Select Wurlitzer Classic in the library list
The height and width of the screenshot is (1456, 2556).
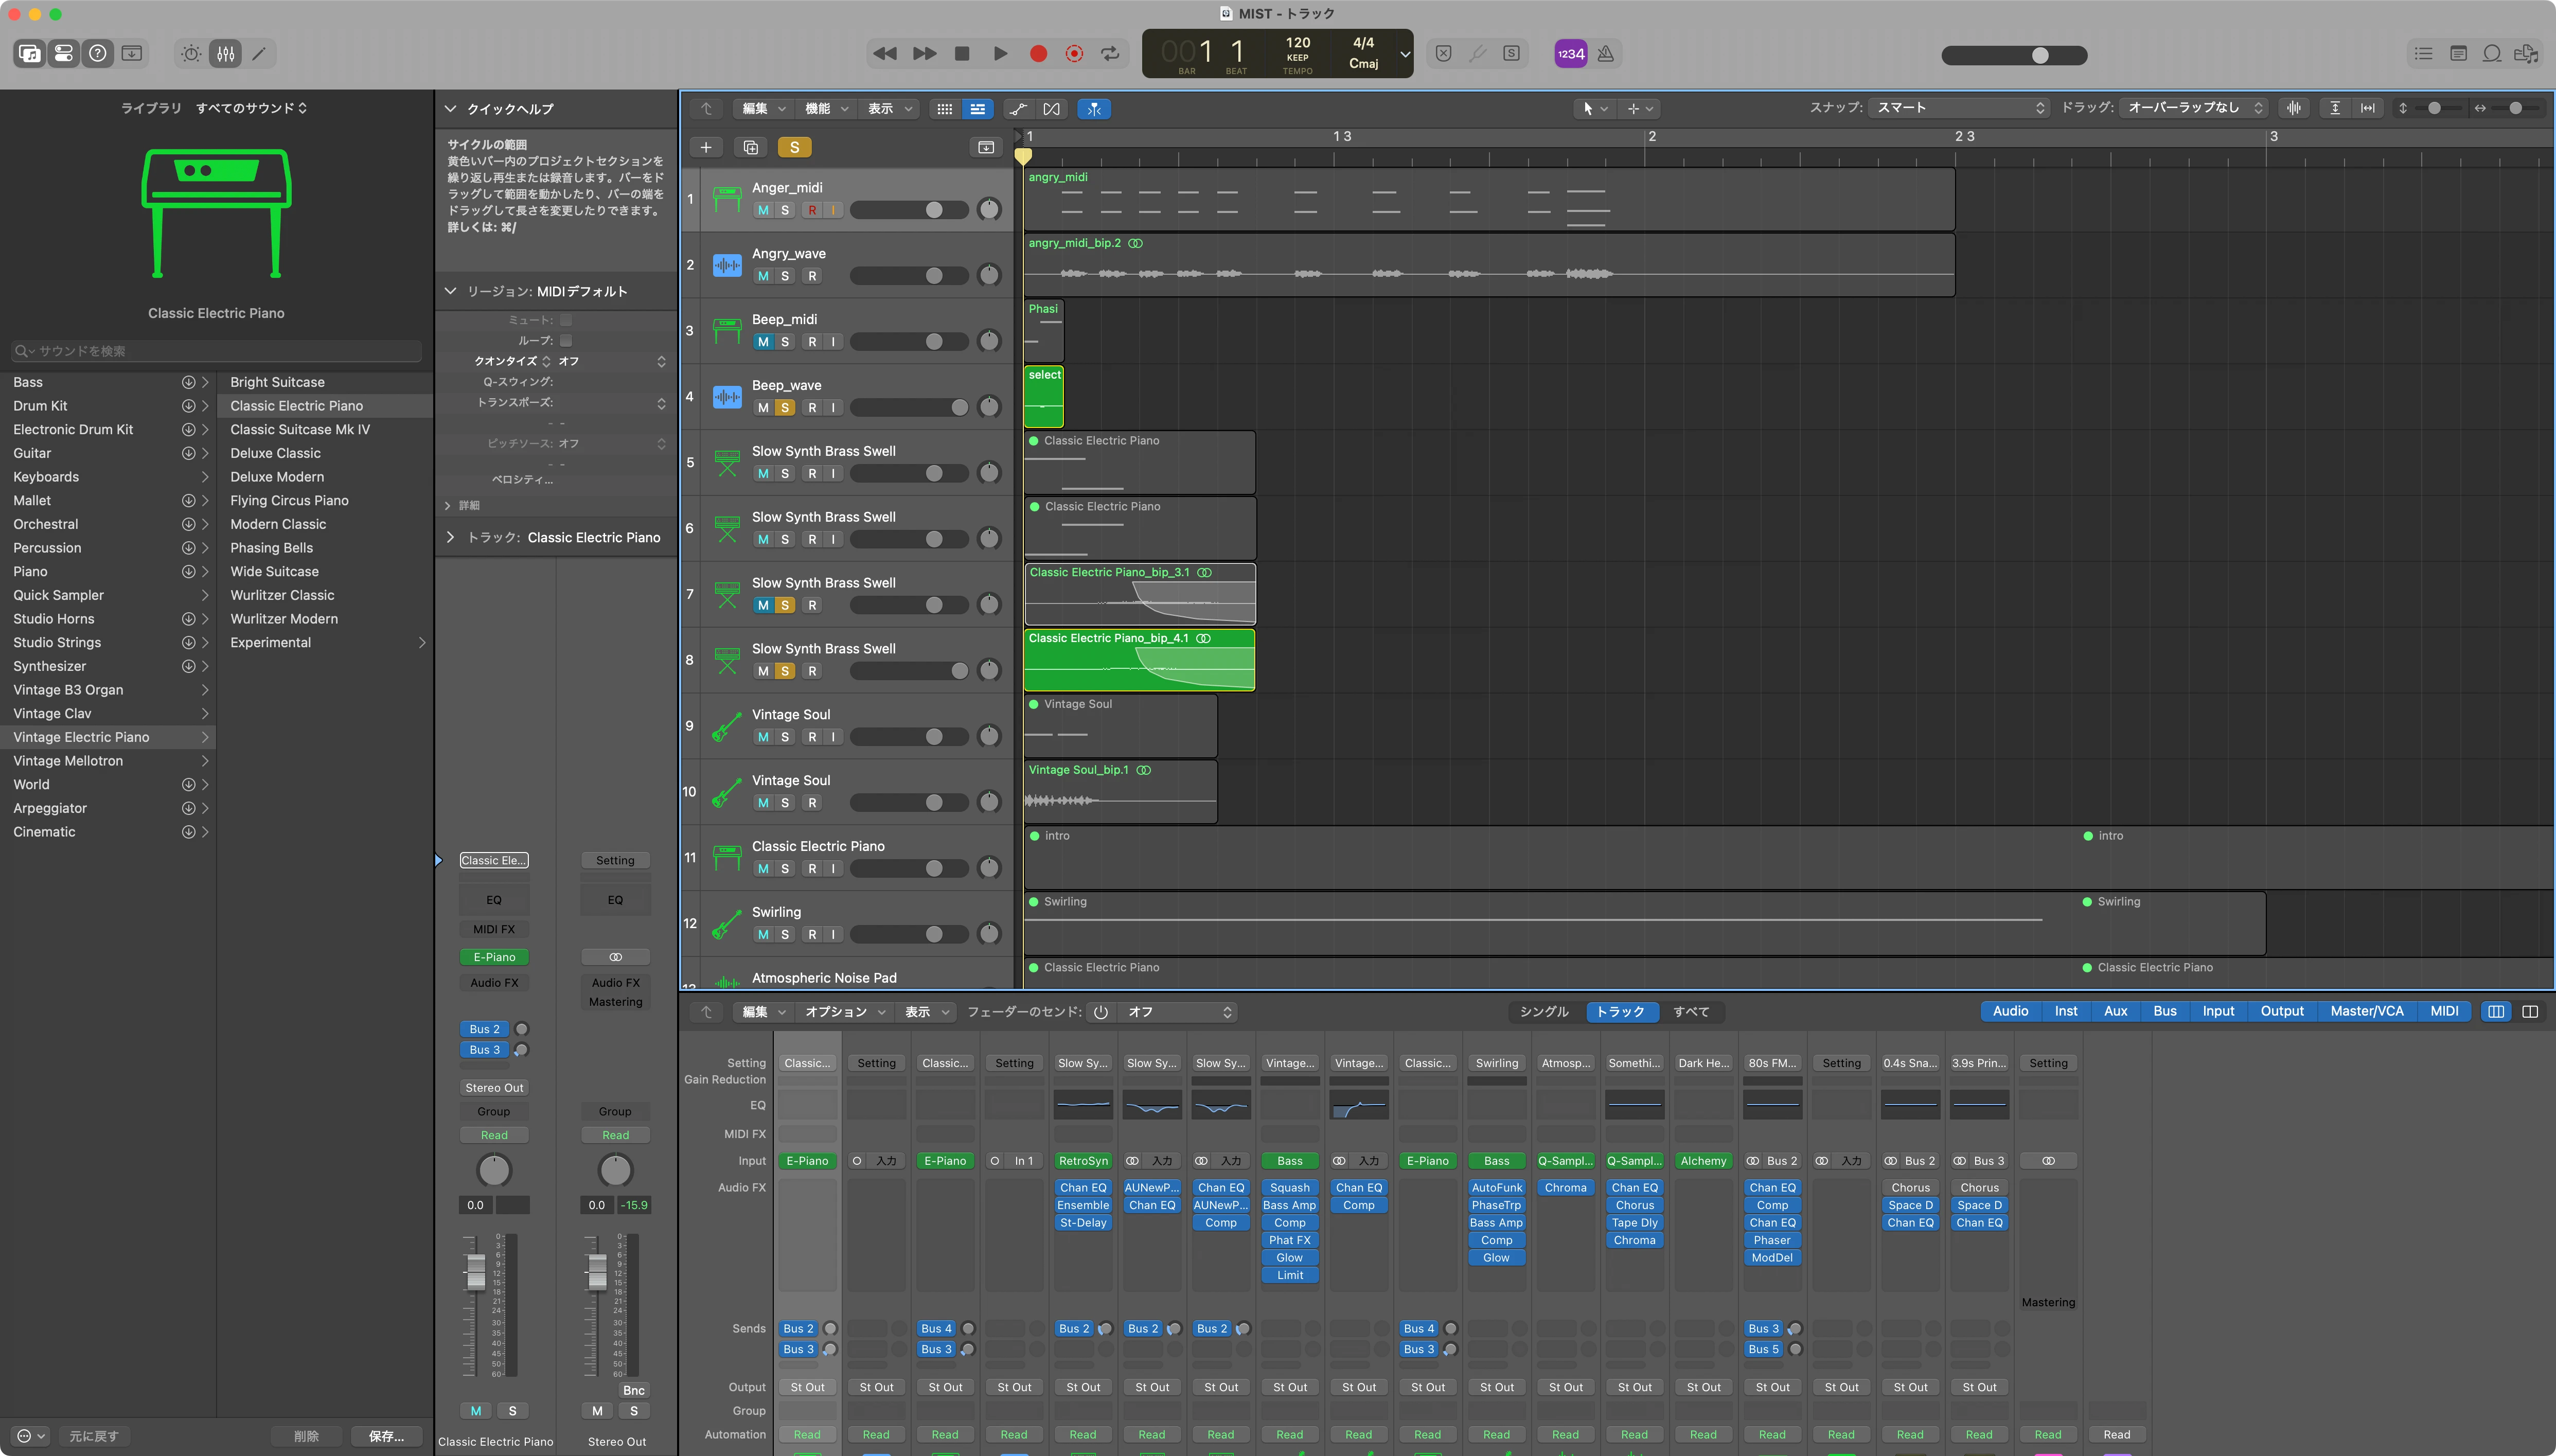(x=282, y=595)
